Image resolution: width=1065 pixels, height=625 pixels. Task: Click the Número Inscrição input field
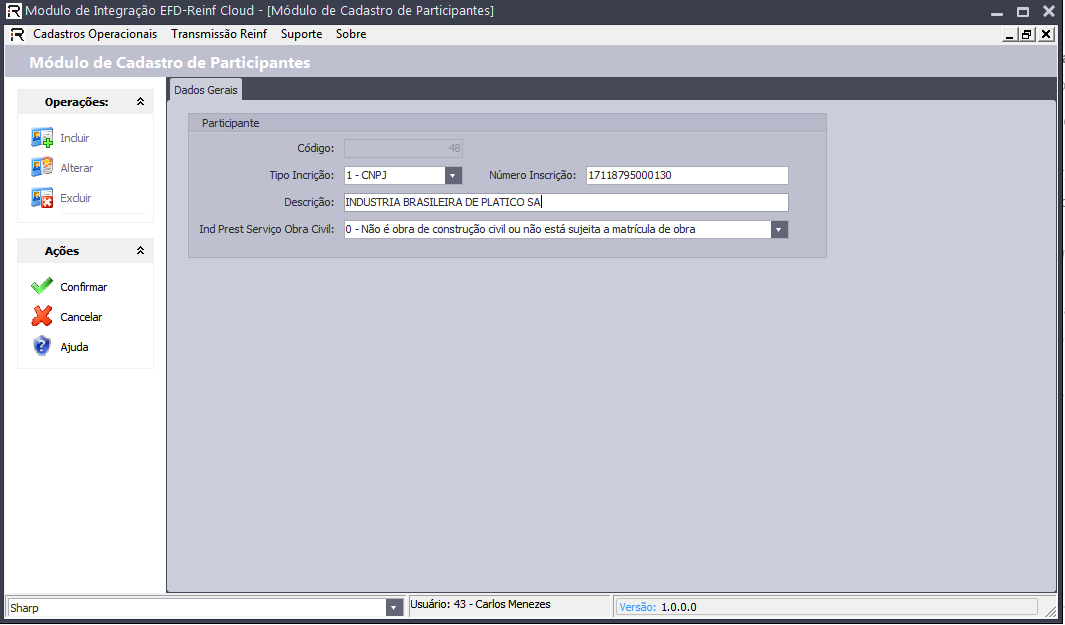click(x=687, y=175)
